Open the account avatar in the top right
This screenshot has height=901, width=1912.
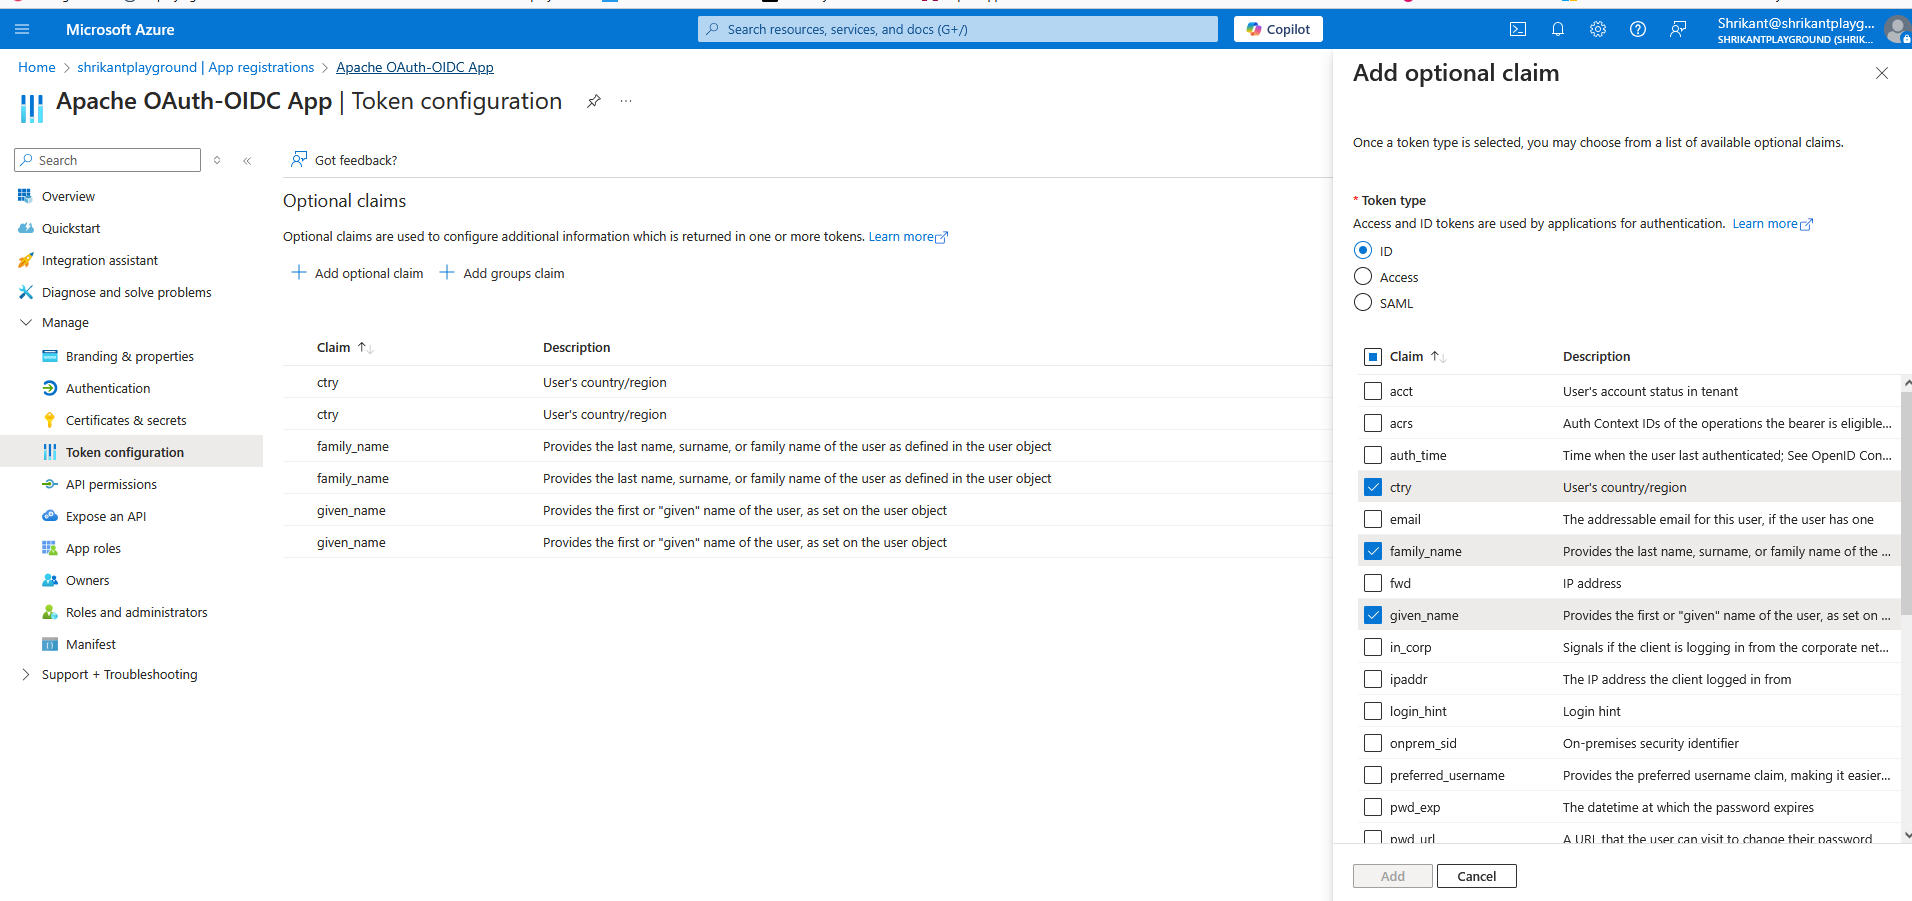coord(1896,30)
